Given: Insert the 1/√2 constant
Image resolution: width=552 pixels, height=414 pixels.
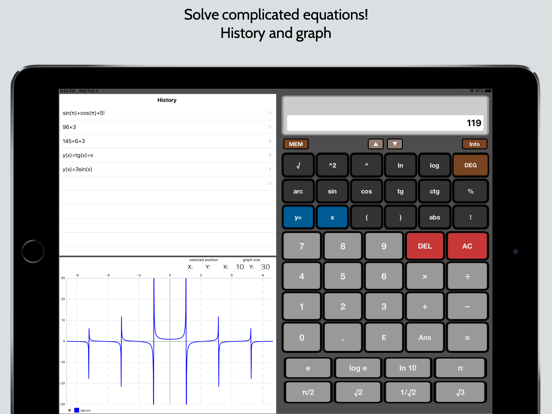Looking at the screenshot, I should (x=408, y=392).
